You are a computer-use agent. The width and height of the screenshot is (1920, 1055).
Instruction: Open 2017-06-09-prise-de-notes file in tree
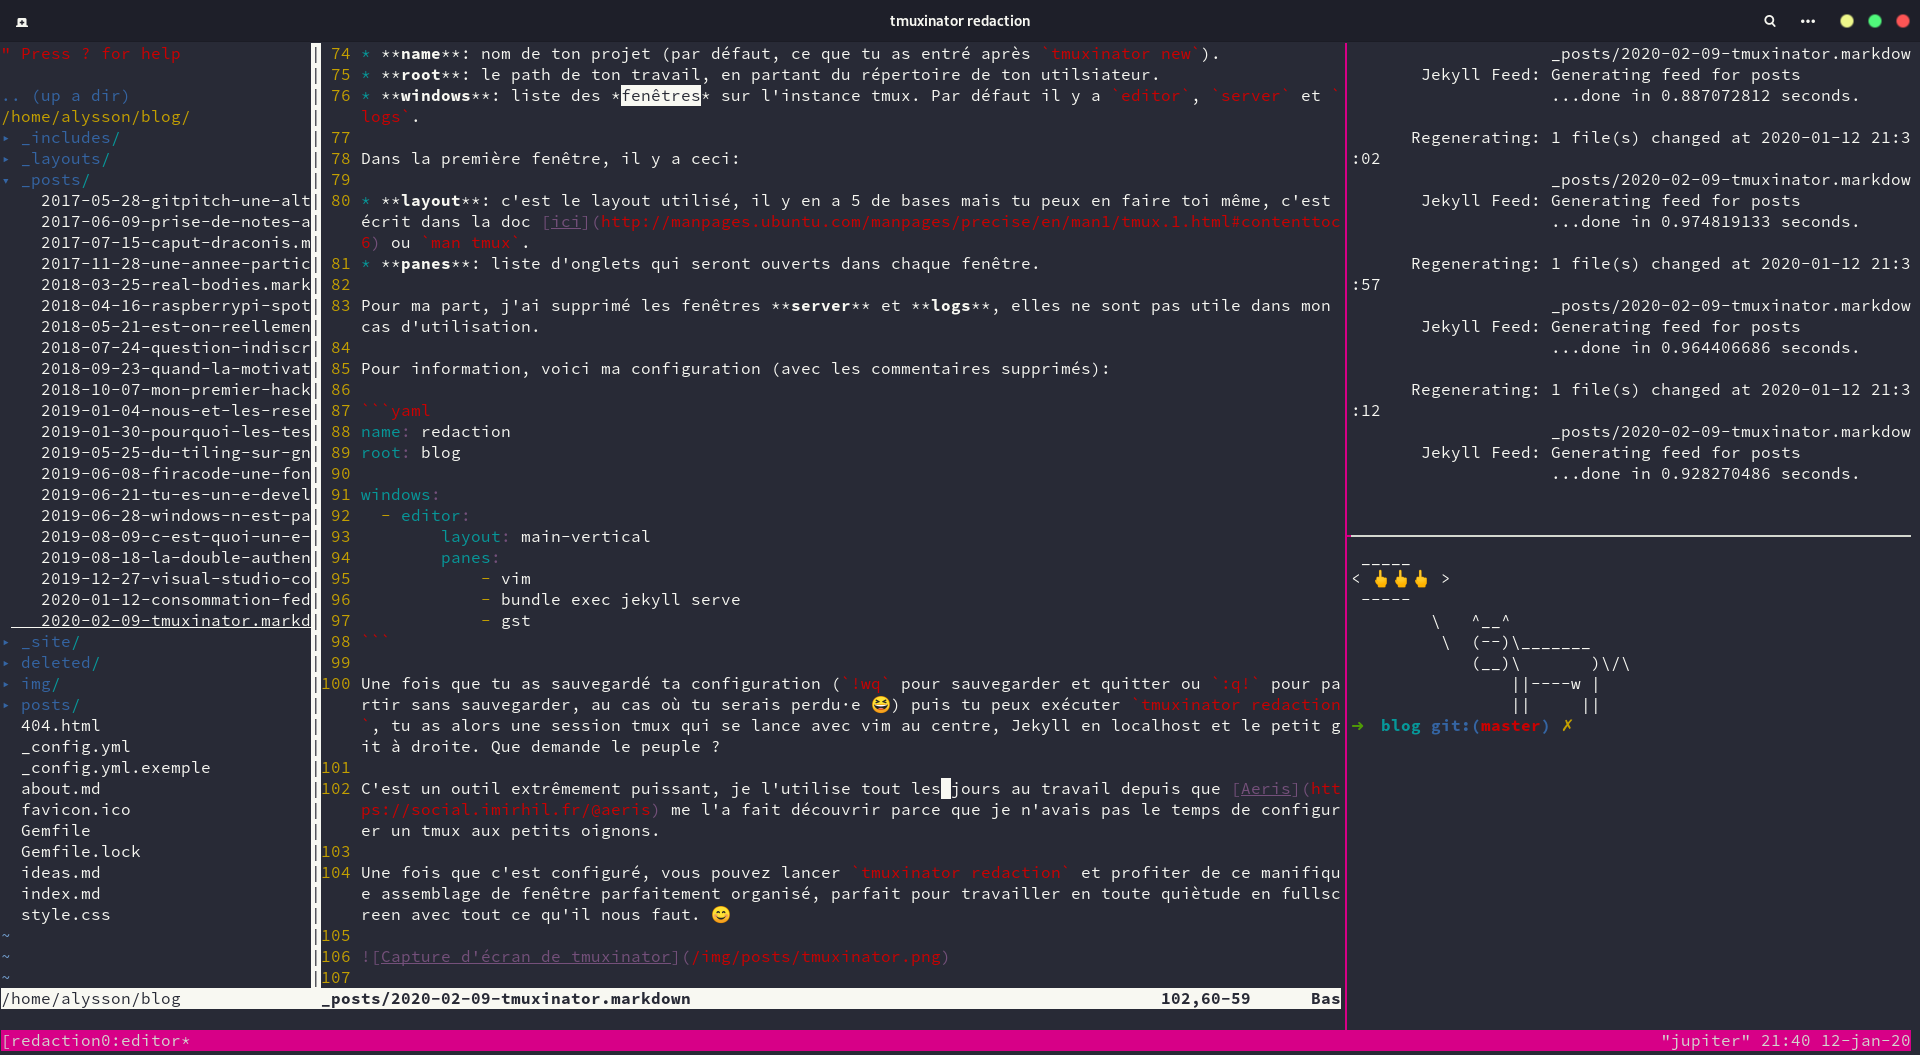pyautogui.click(x=176, y=222)
